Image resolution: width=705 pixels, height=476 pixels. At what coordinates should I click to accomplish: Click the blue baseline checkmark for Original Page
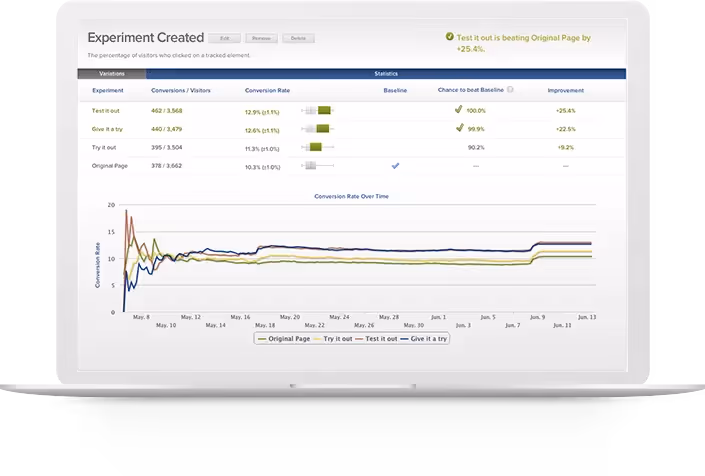pos(395,166)
